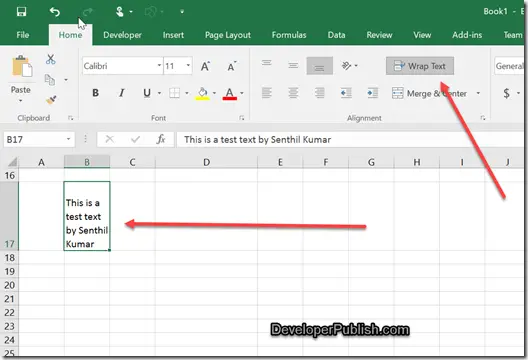Open the Developer tab
The width and height of the screenshot is (528, 360).
[122, 35]
